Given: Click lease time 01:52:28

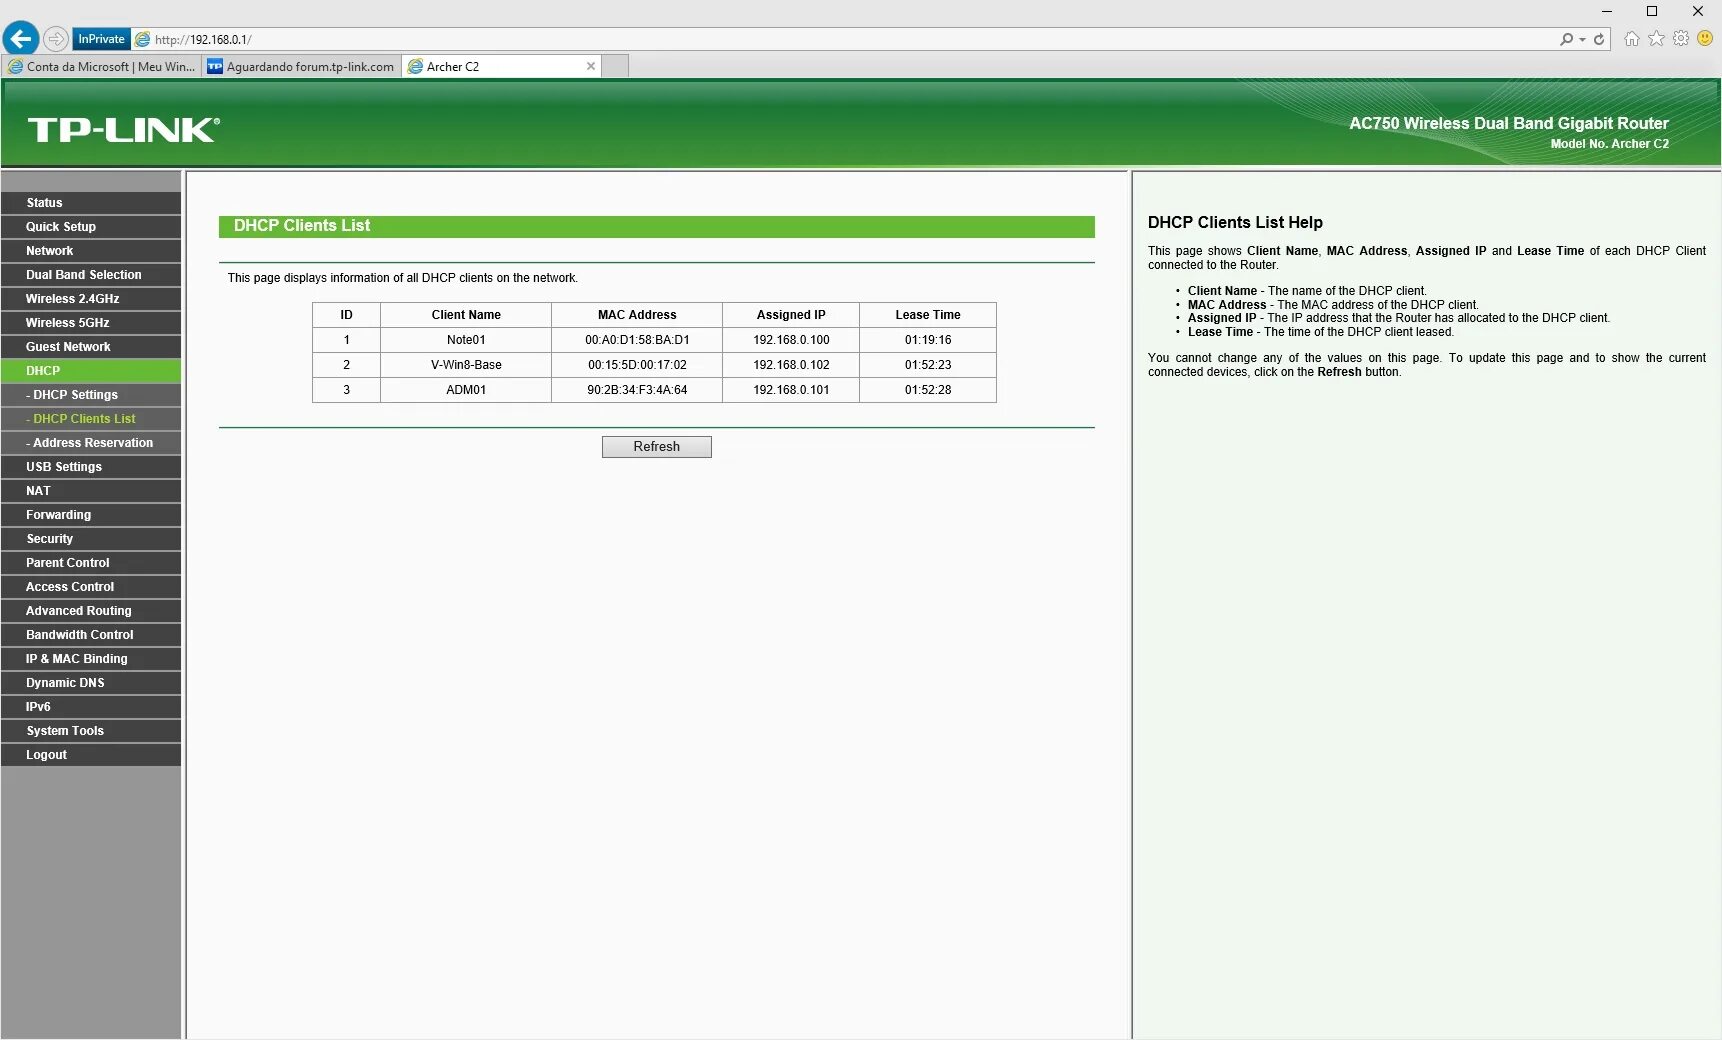Looking at the screenshot, I should 928,390.
